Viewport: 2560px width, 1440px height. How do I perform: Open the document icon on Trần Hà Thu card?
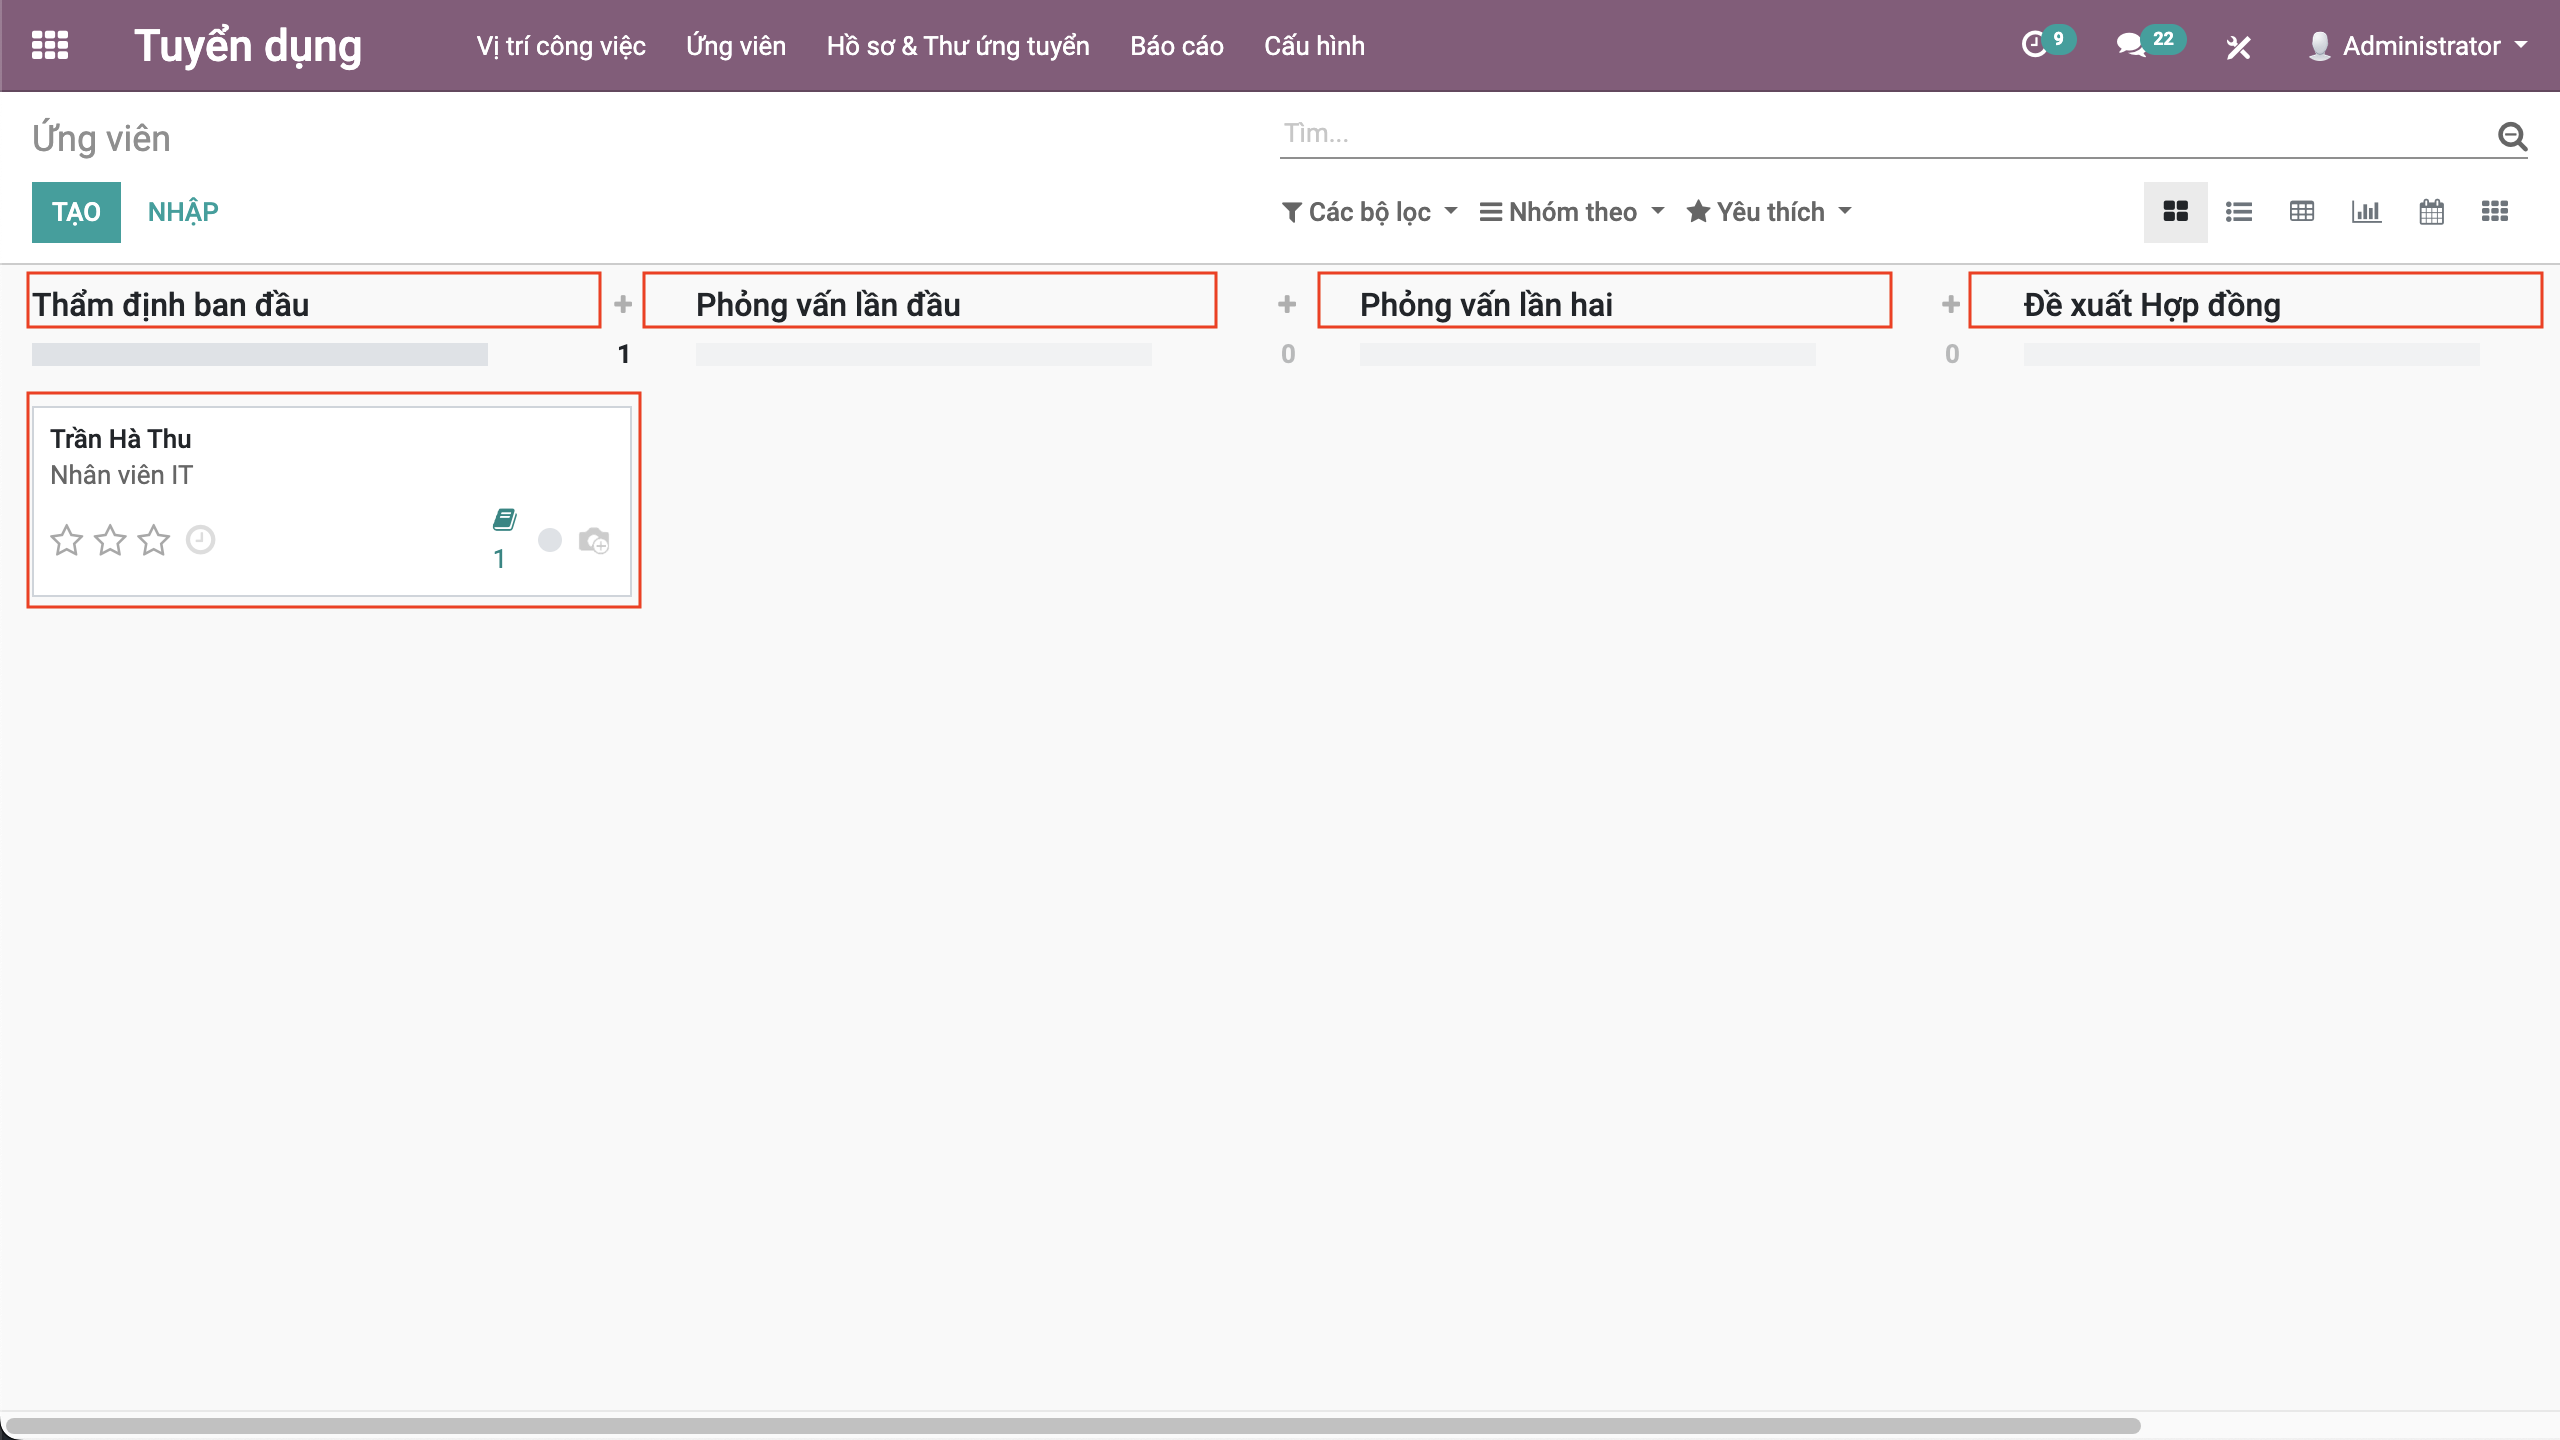pyautogui.click(x=504, y=519)
